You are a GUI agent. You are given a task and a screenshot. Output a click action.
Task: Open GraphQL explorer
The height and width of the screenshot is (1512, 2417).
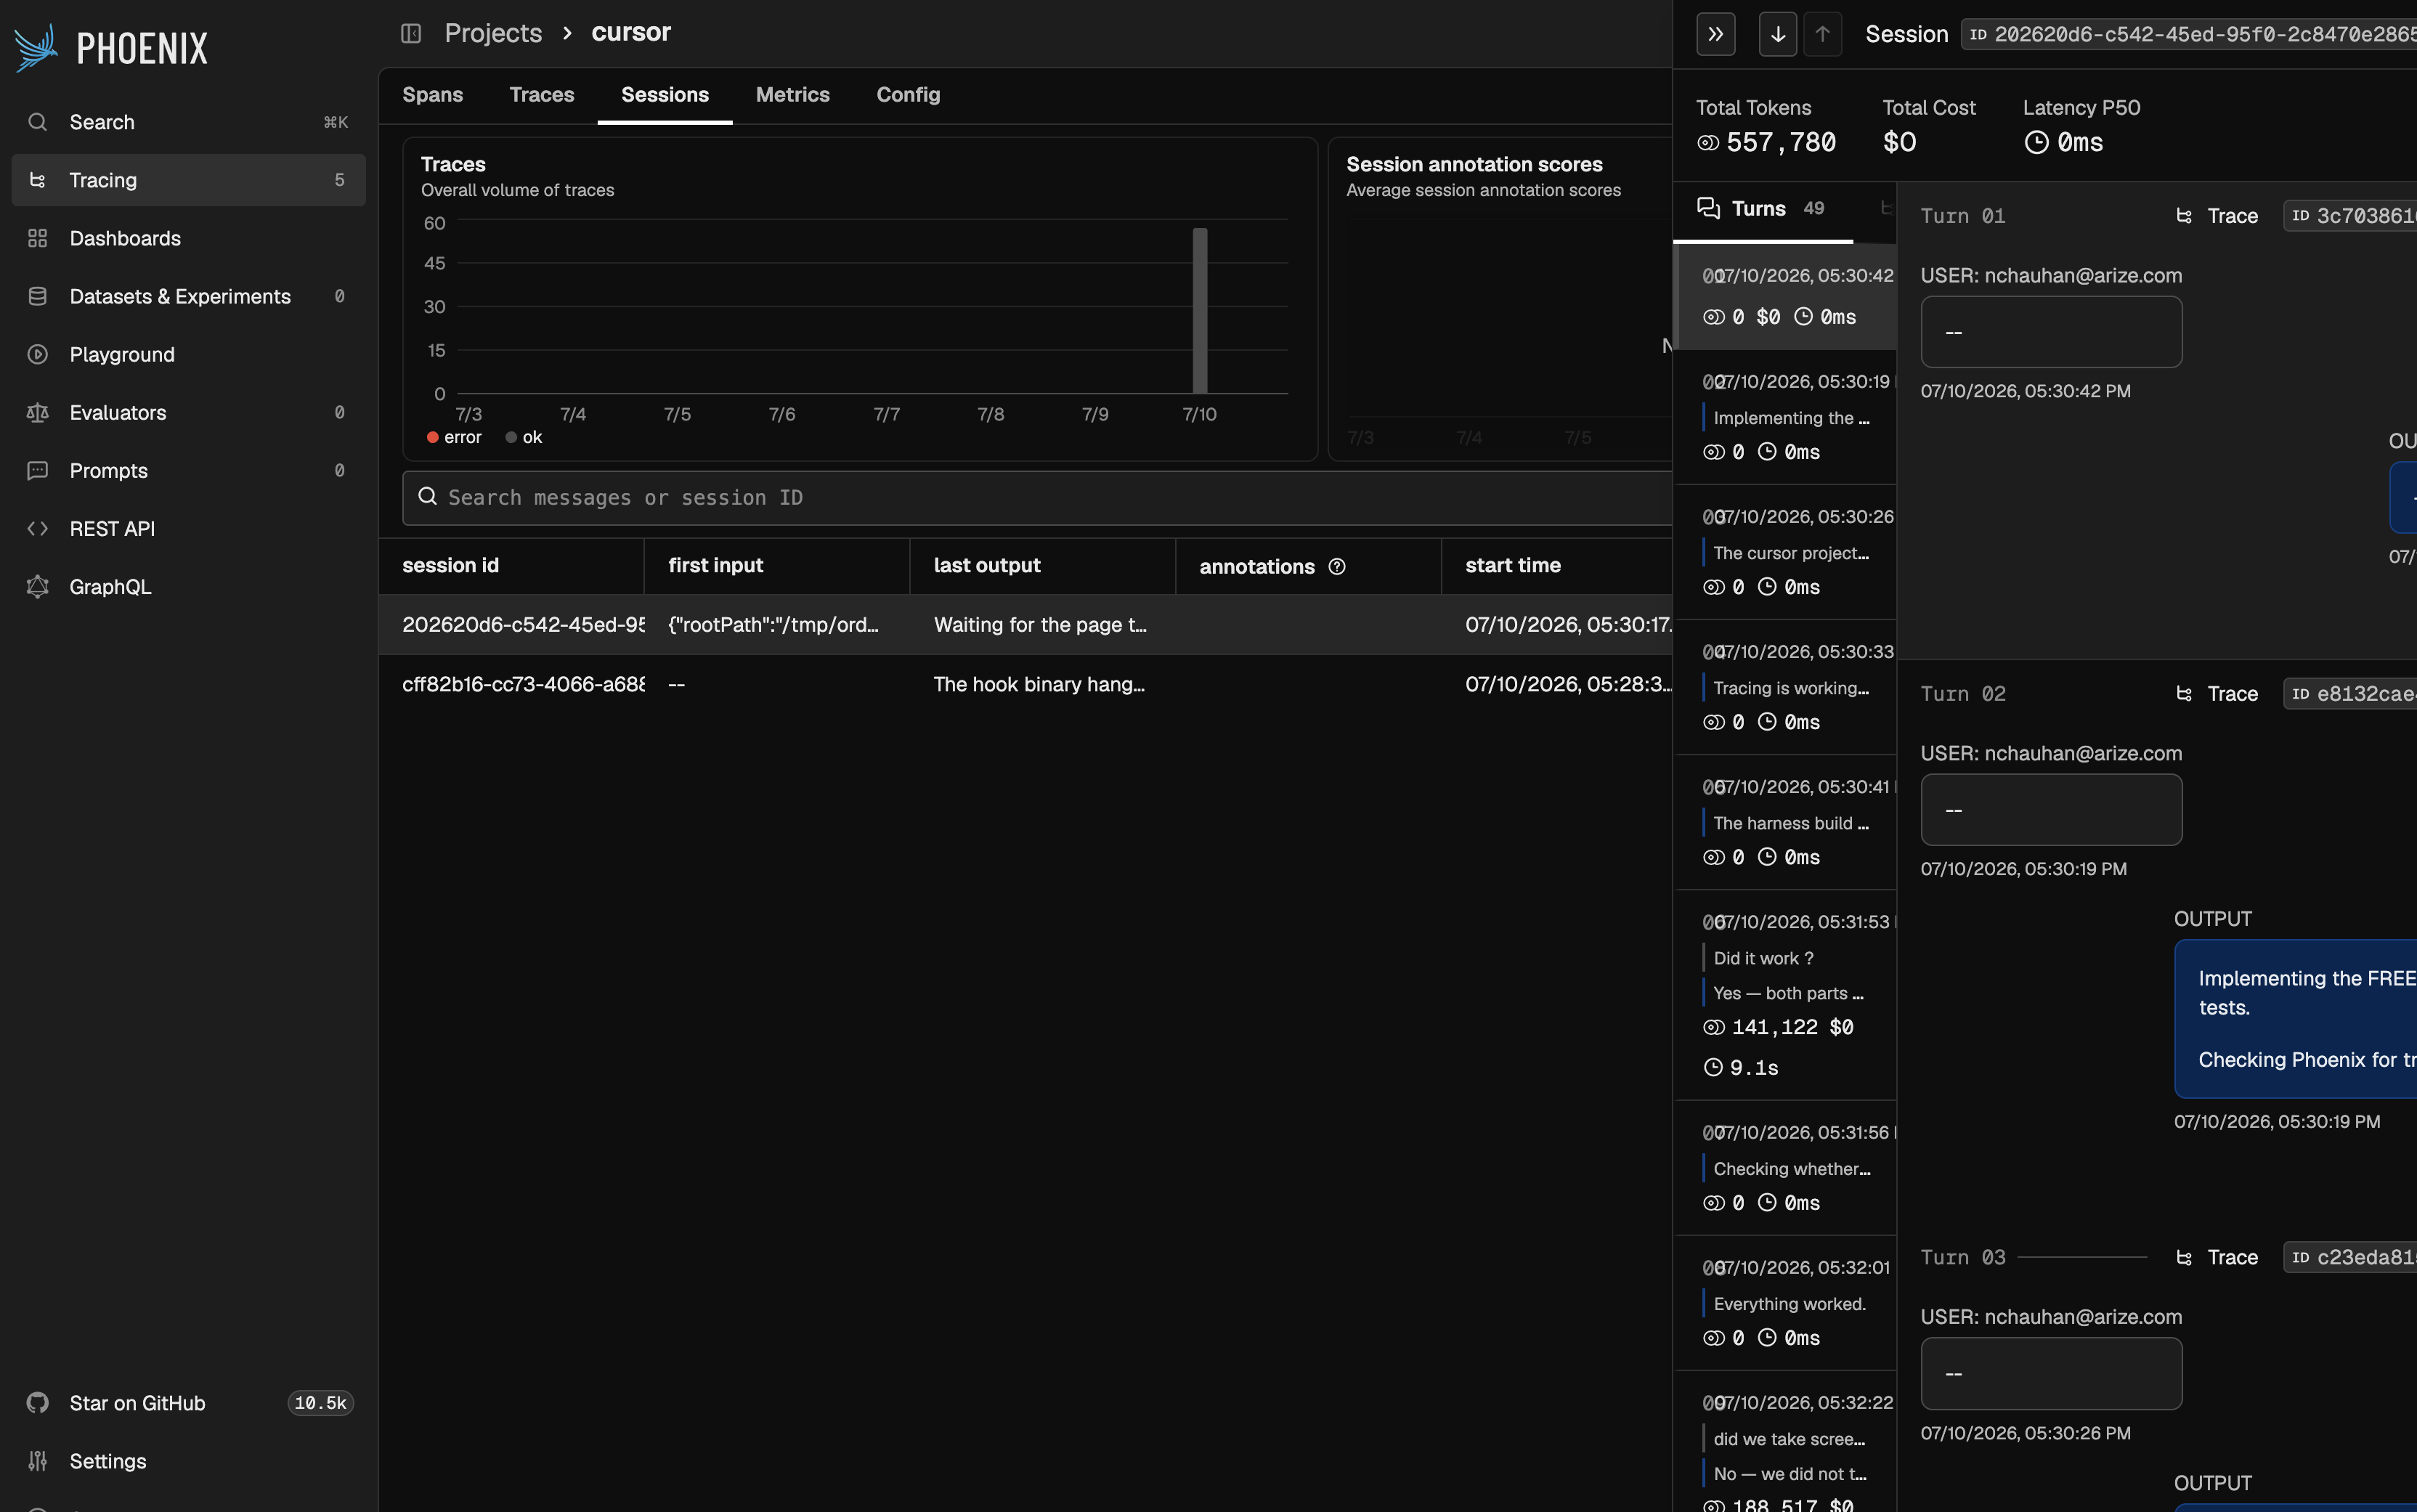point(188,586)
